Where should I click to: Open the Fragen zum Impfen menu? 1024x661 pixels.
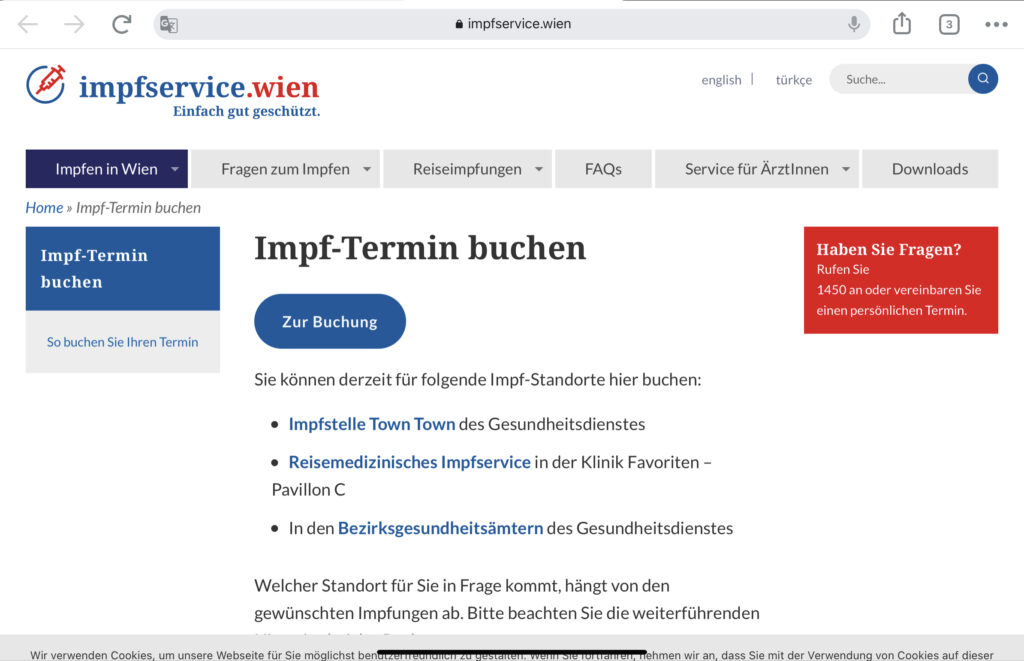(x=285, y=169)
